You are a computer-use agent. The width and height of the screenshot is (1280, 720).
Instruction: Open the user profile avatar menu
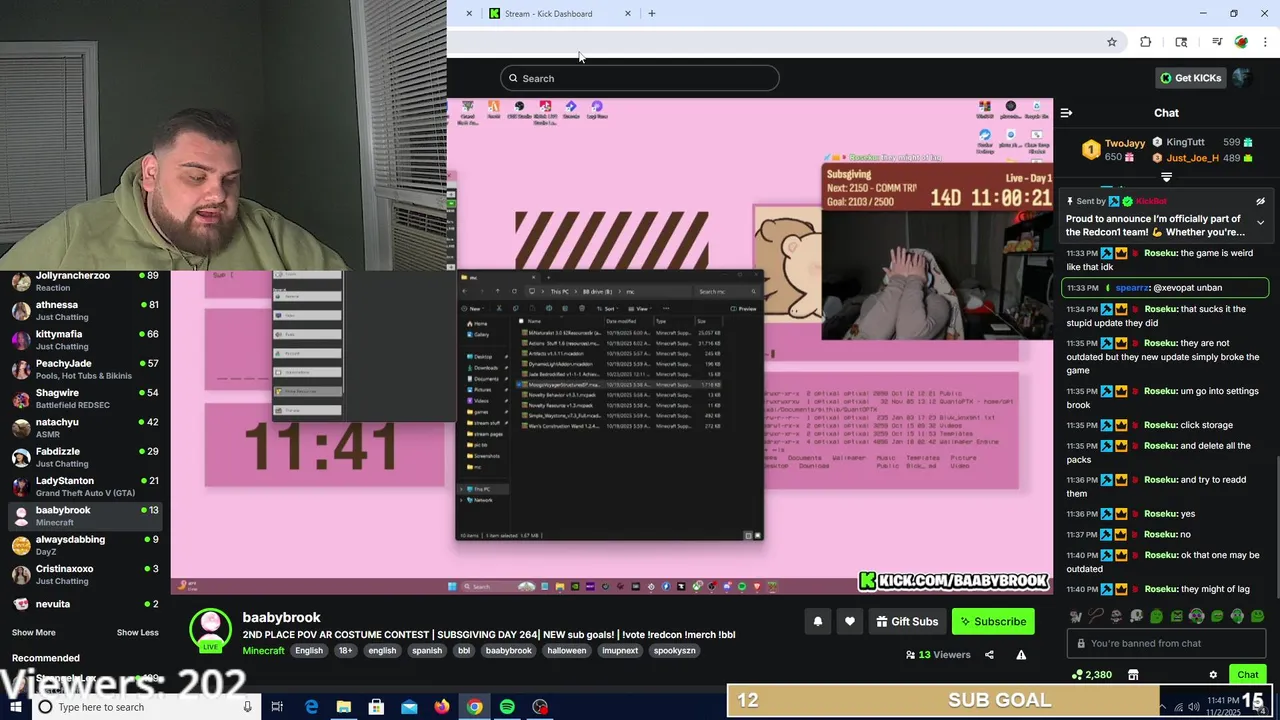(1242, 78)
